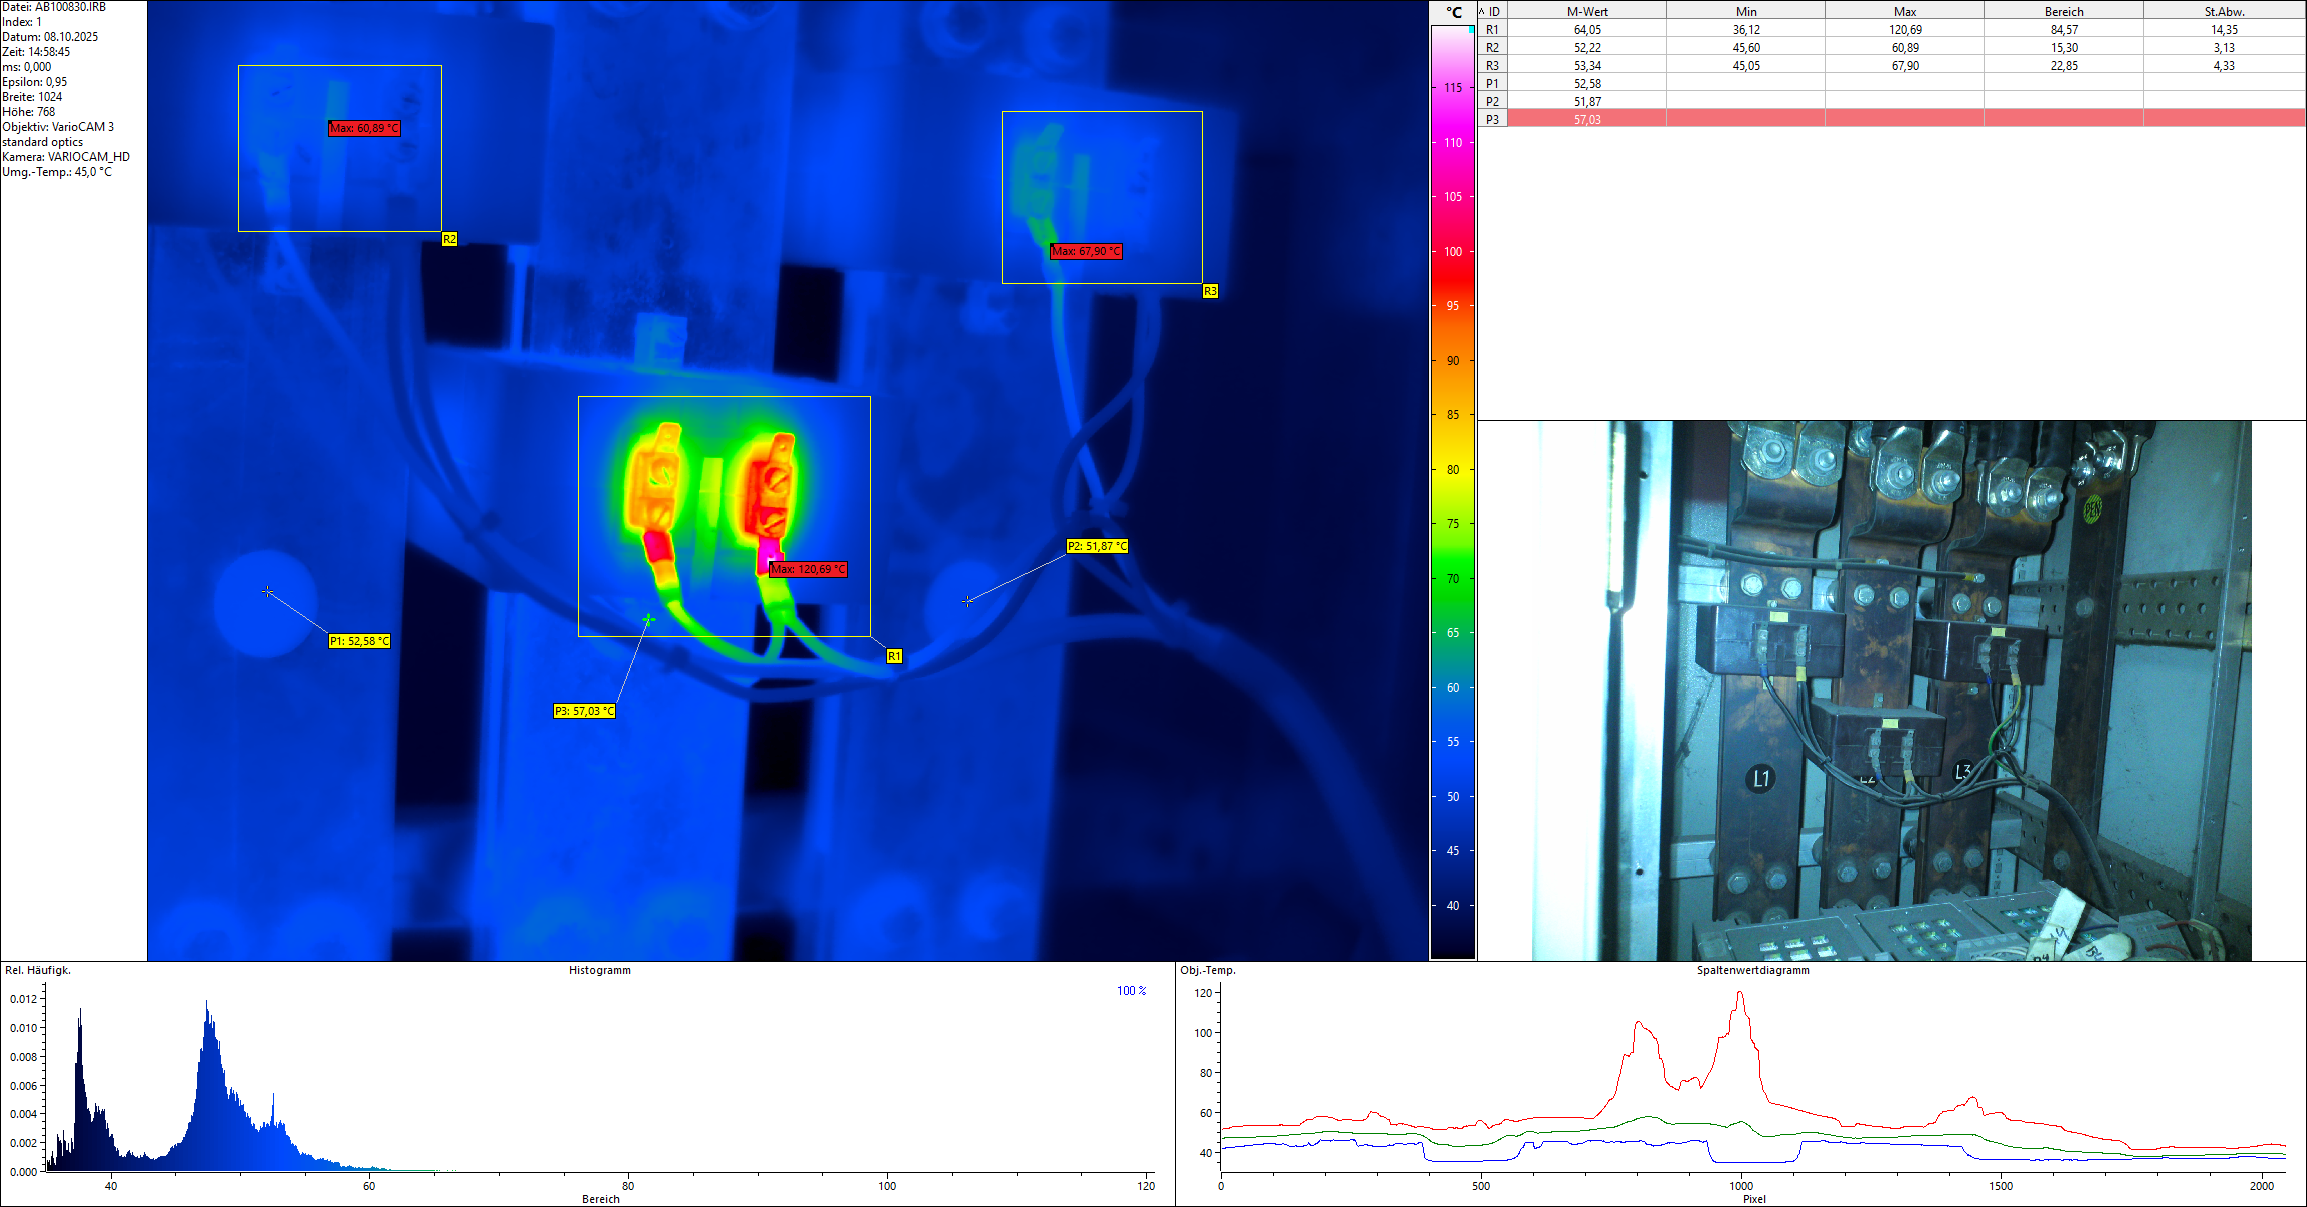Click the Bereich column header
This screenshot has height=1207, width=2307.
coord(2064,11)
